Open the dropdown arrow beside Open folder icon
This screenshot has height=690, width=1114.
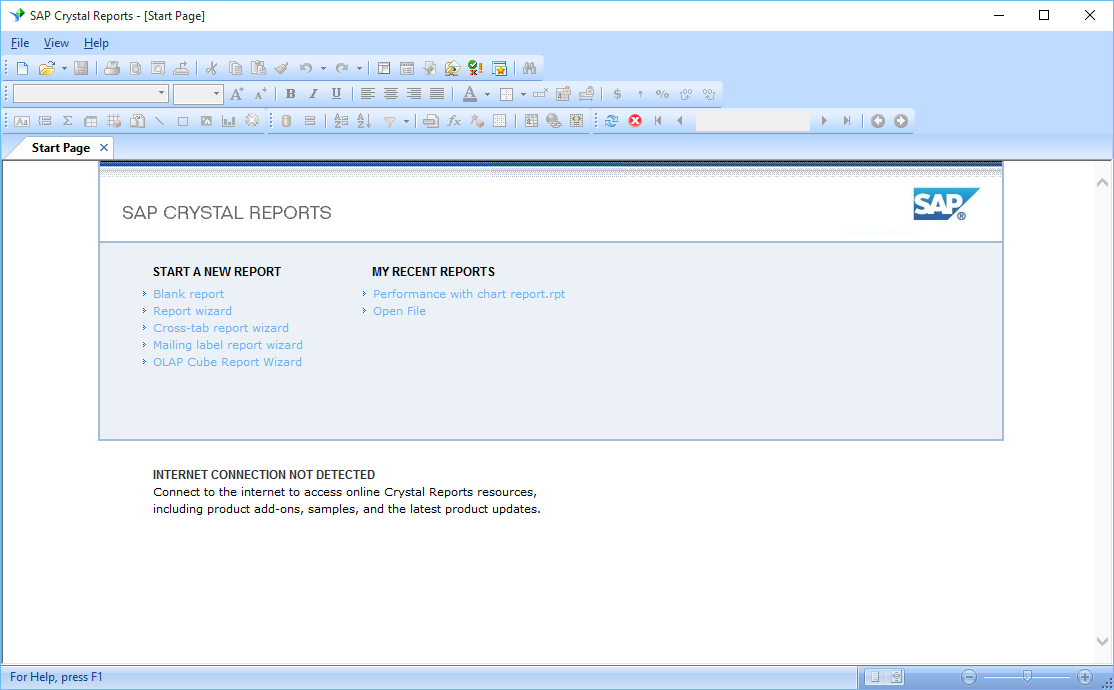[64, 68]
